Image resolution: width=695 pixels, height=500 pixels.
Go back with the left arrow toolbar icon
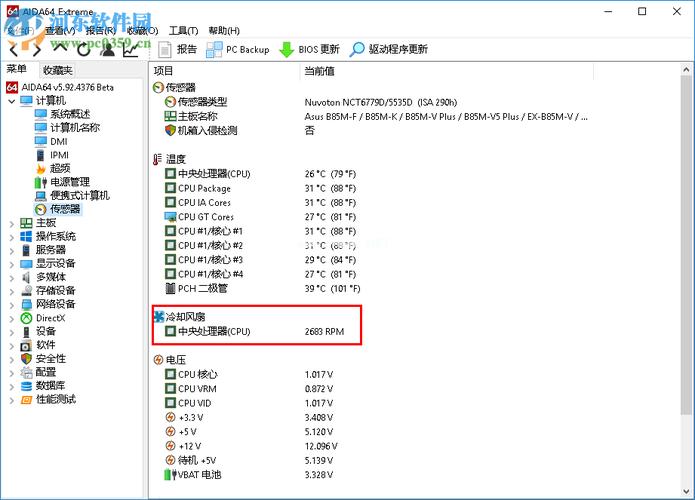pos(14,50)
